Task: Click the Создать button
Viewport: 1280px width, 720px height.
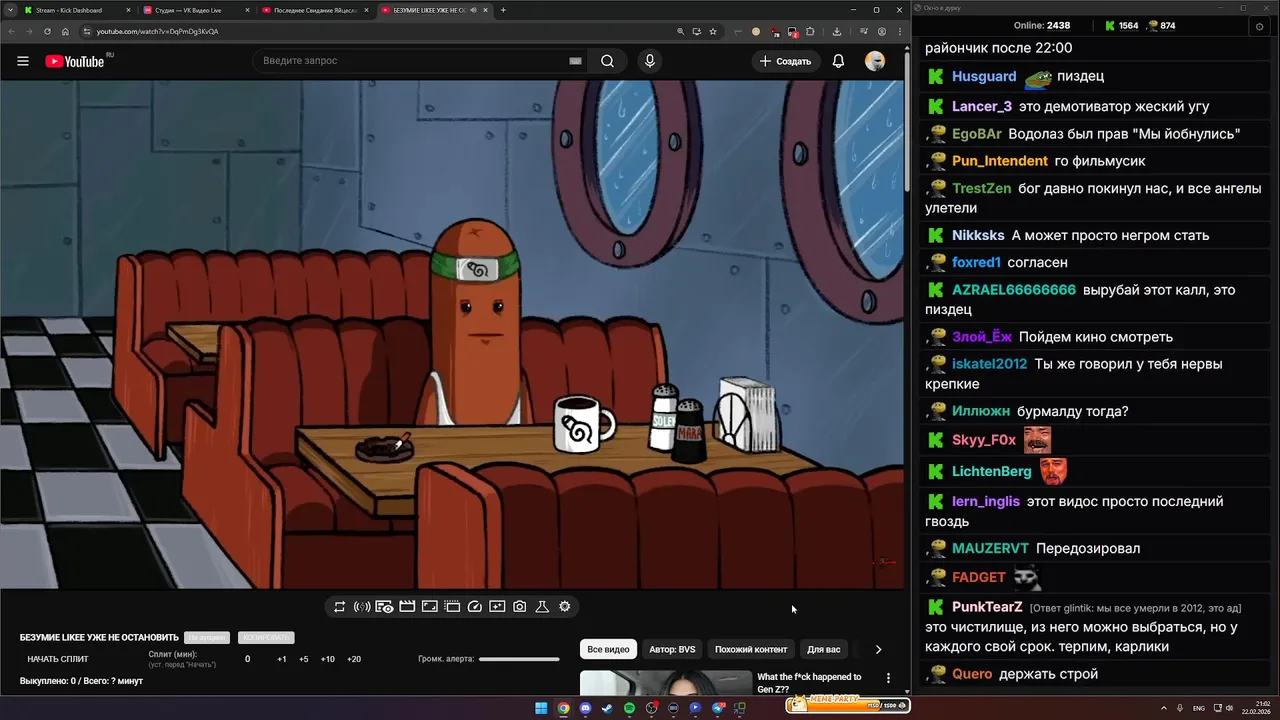Action: click(786, 61)
